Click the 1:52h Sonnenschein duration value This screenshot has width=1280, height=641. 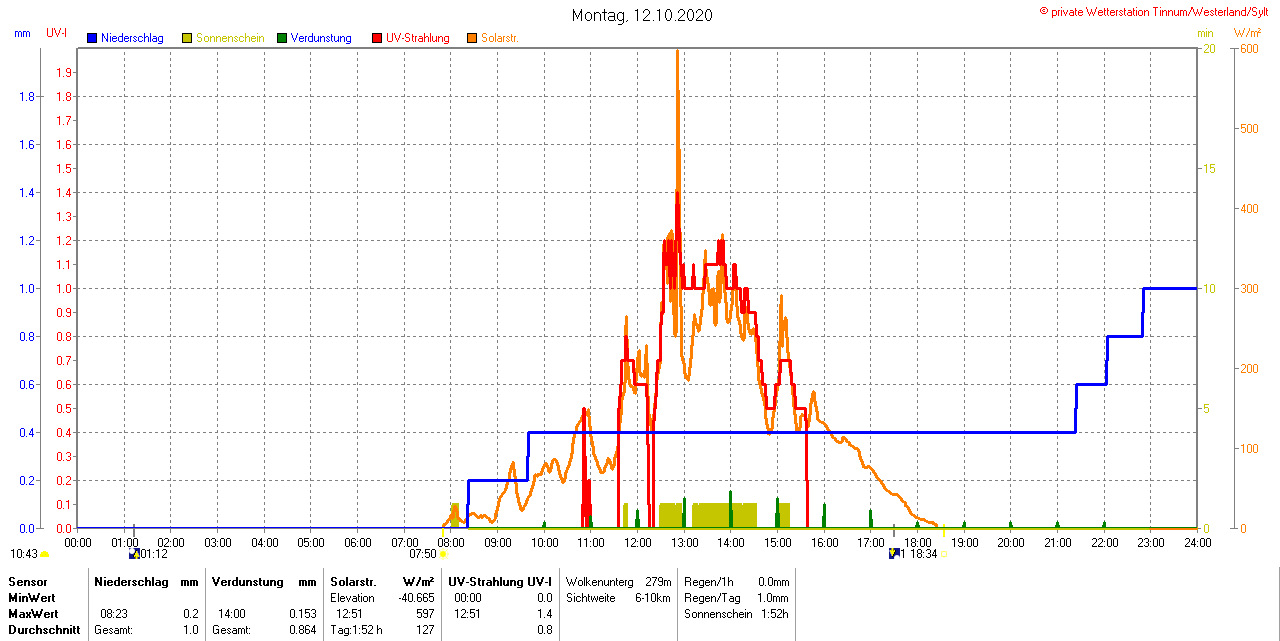click(x=775, y=613)
